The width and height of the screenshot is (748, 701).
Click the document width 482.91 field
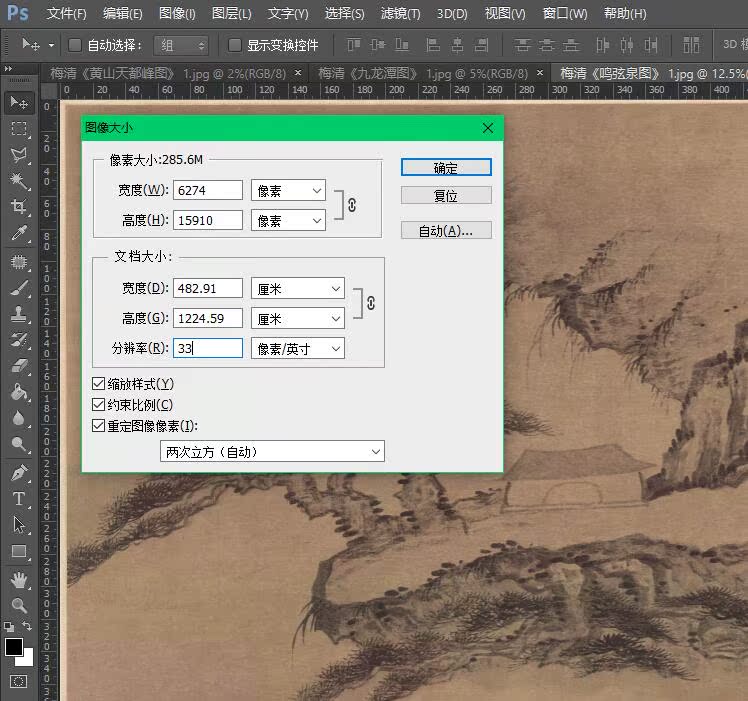208,288
